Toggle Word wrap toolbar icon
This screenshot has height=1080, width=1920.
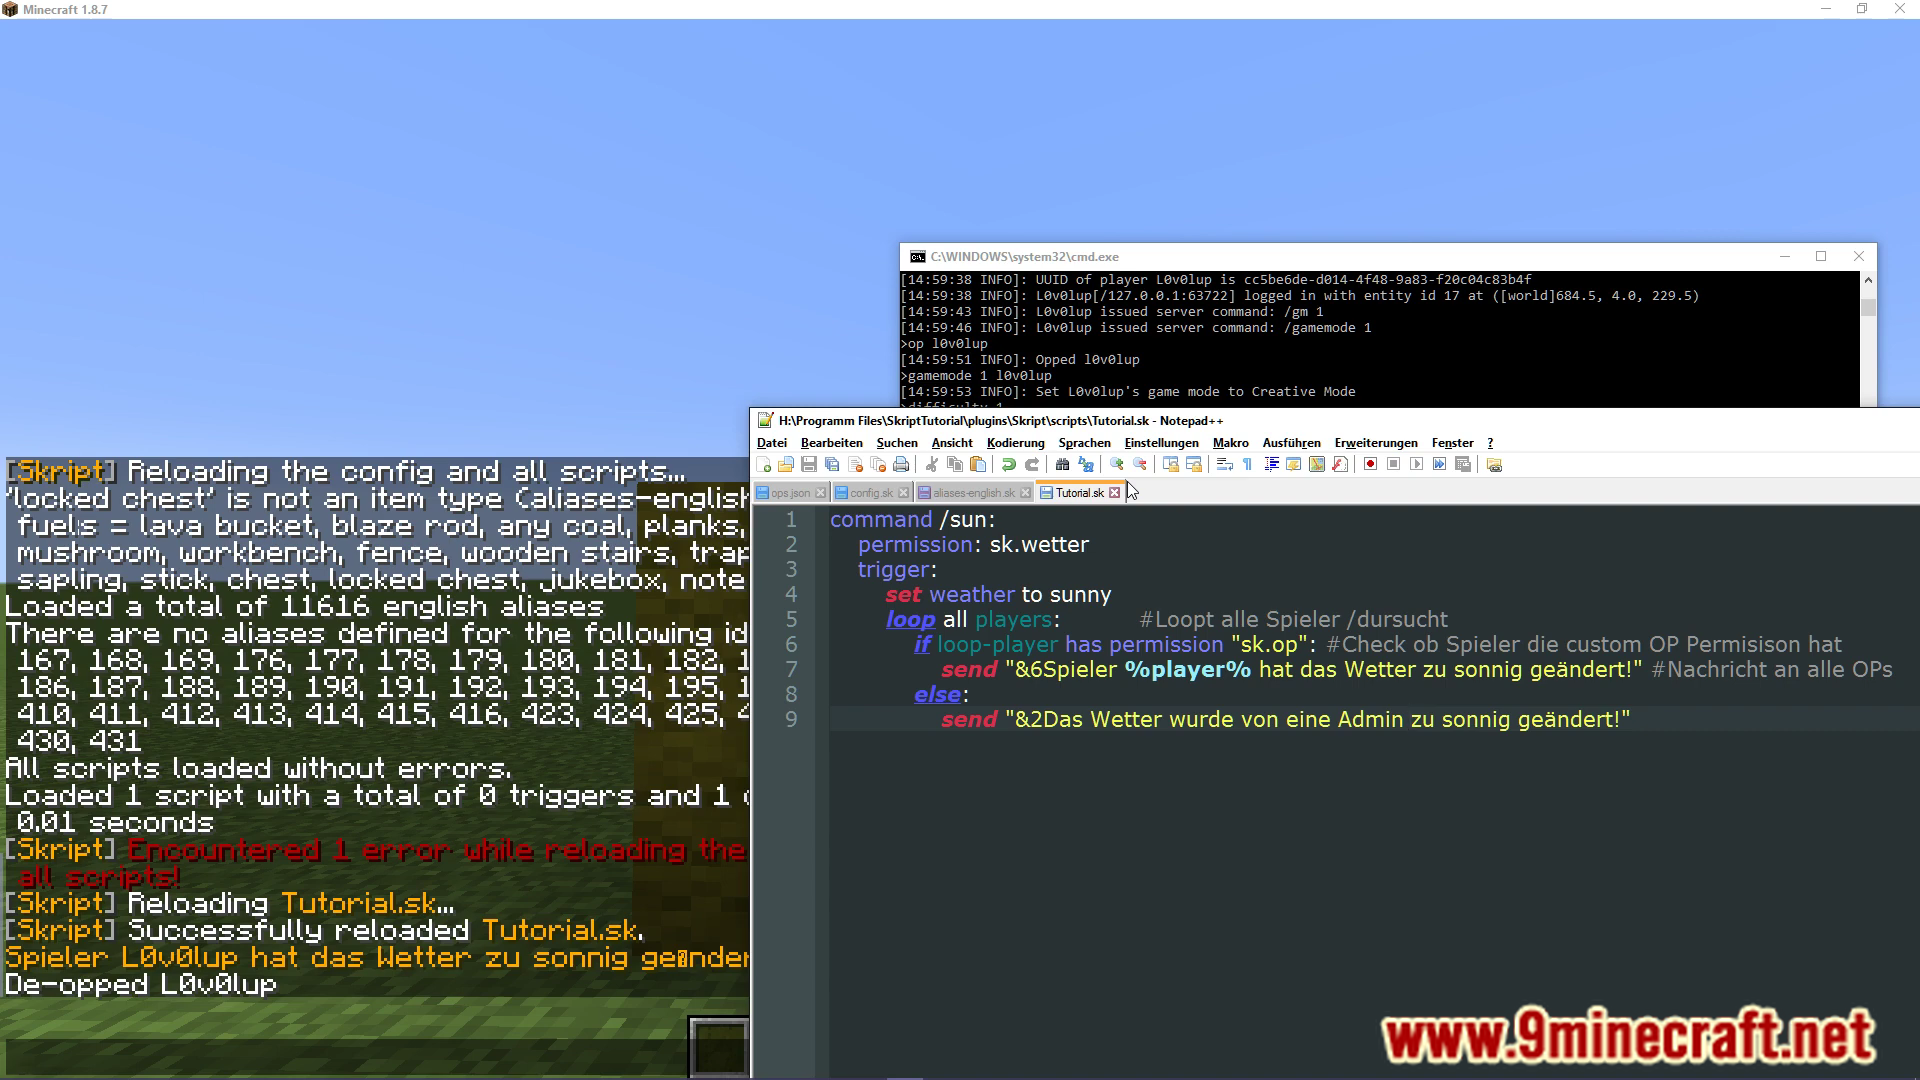[1225, 464]
